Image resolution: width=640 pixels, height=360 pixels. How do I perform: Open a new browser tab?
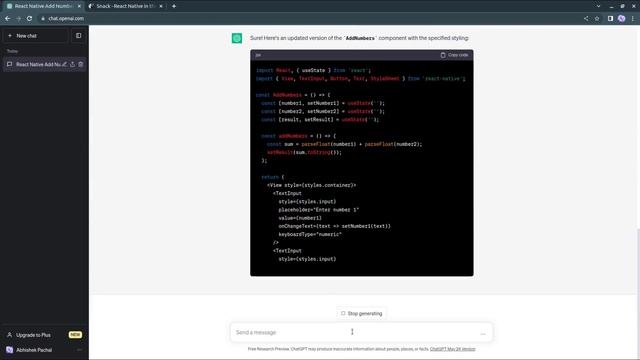[x=174, y=6]
